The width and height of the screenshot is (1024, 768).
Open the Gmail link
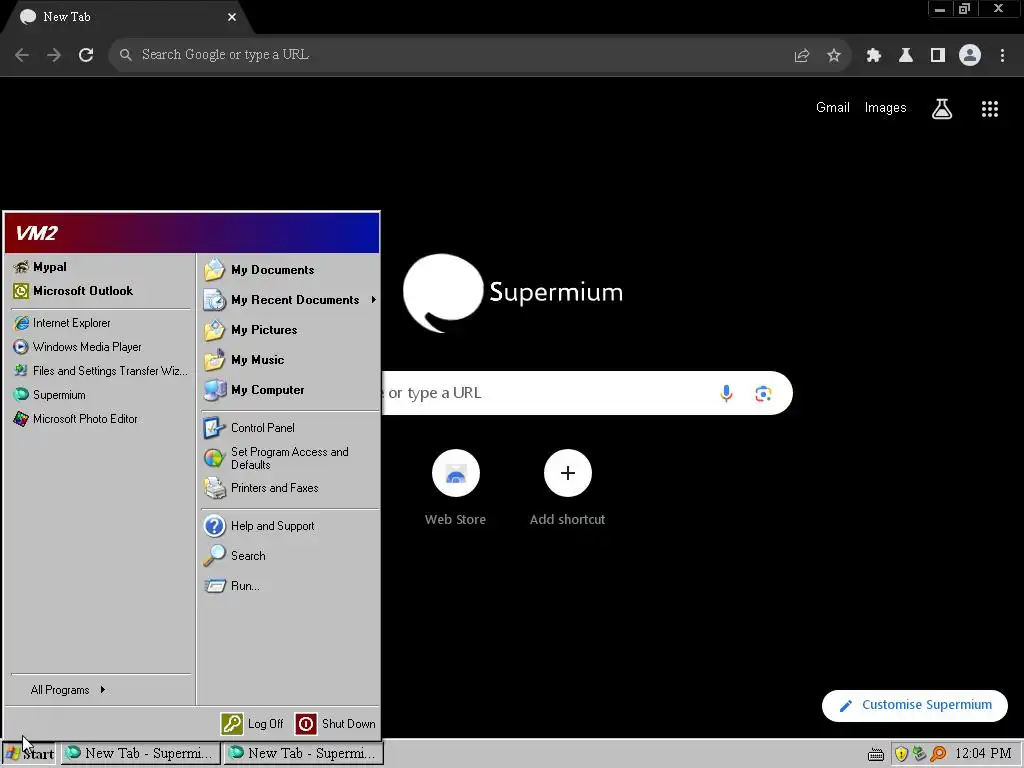click(833, 108)
